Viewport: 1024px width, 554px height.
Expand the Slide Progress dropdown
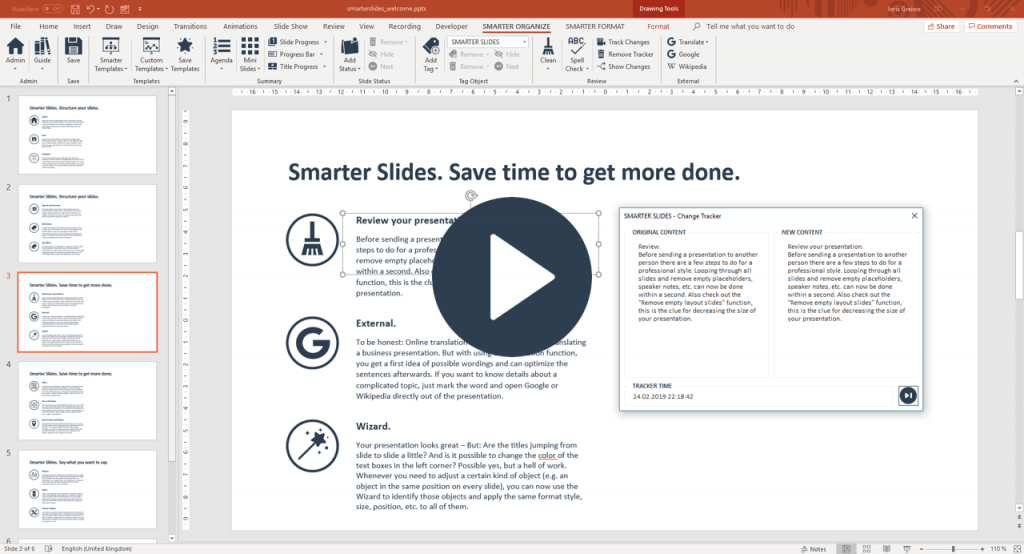325,42
